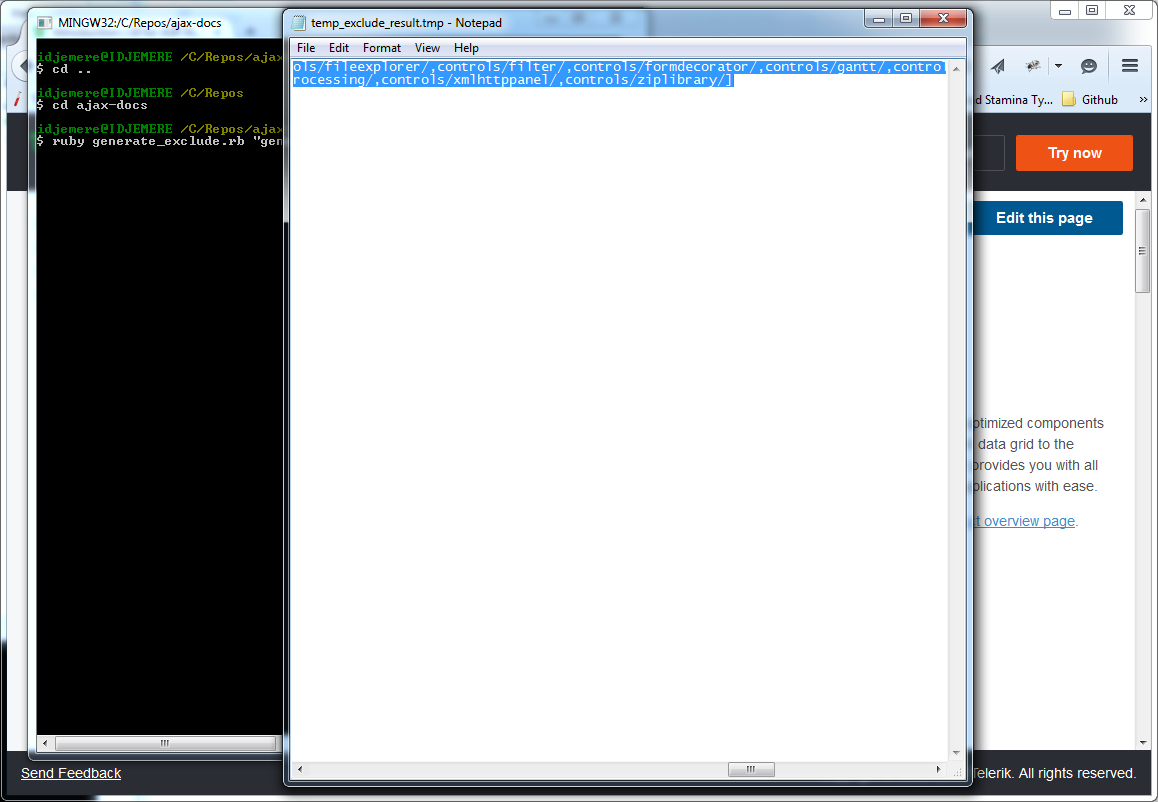Click the terminal's horizontal scrollbar thumb
Viewport: 1158px width, 802px height.
(164, 743)
